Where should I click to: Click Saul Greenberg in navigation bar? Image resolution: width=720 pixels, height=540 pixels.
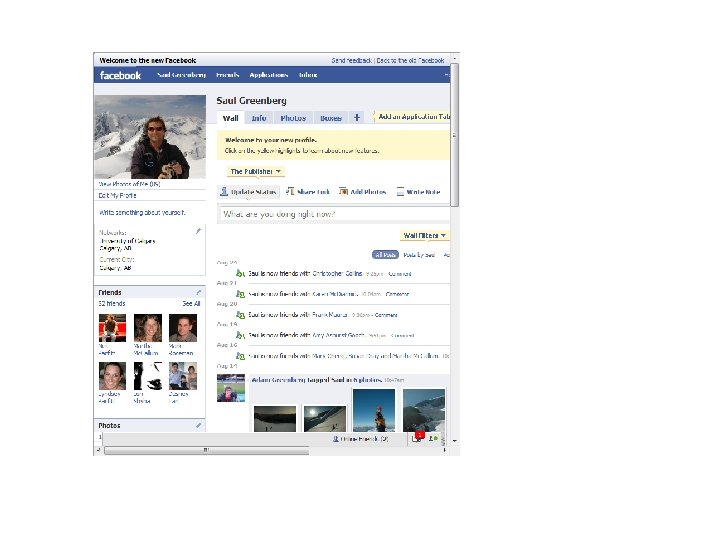pos(181,75)
